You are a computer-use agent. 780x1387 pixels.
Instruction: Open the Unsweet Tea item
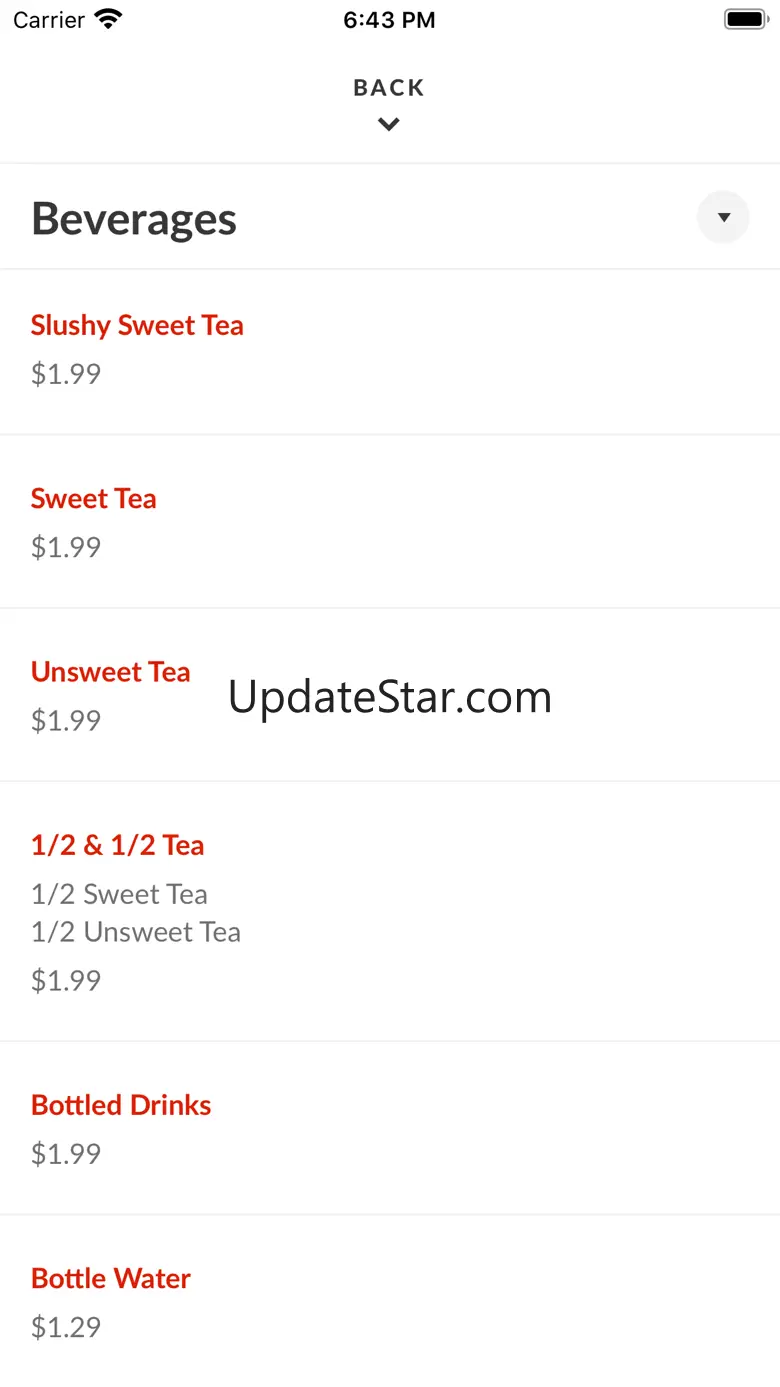111,671
